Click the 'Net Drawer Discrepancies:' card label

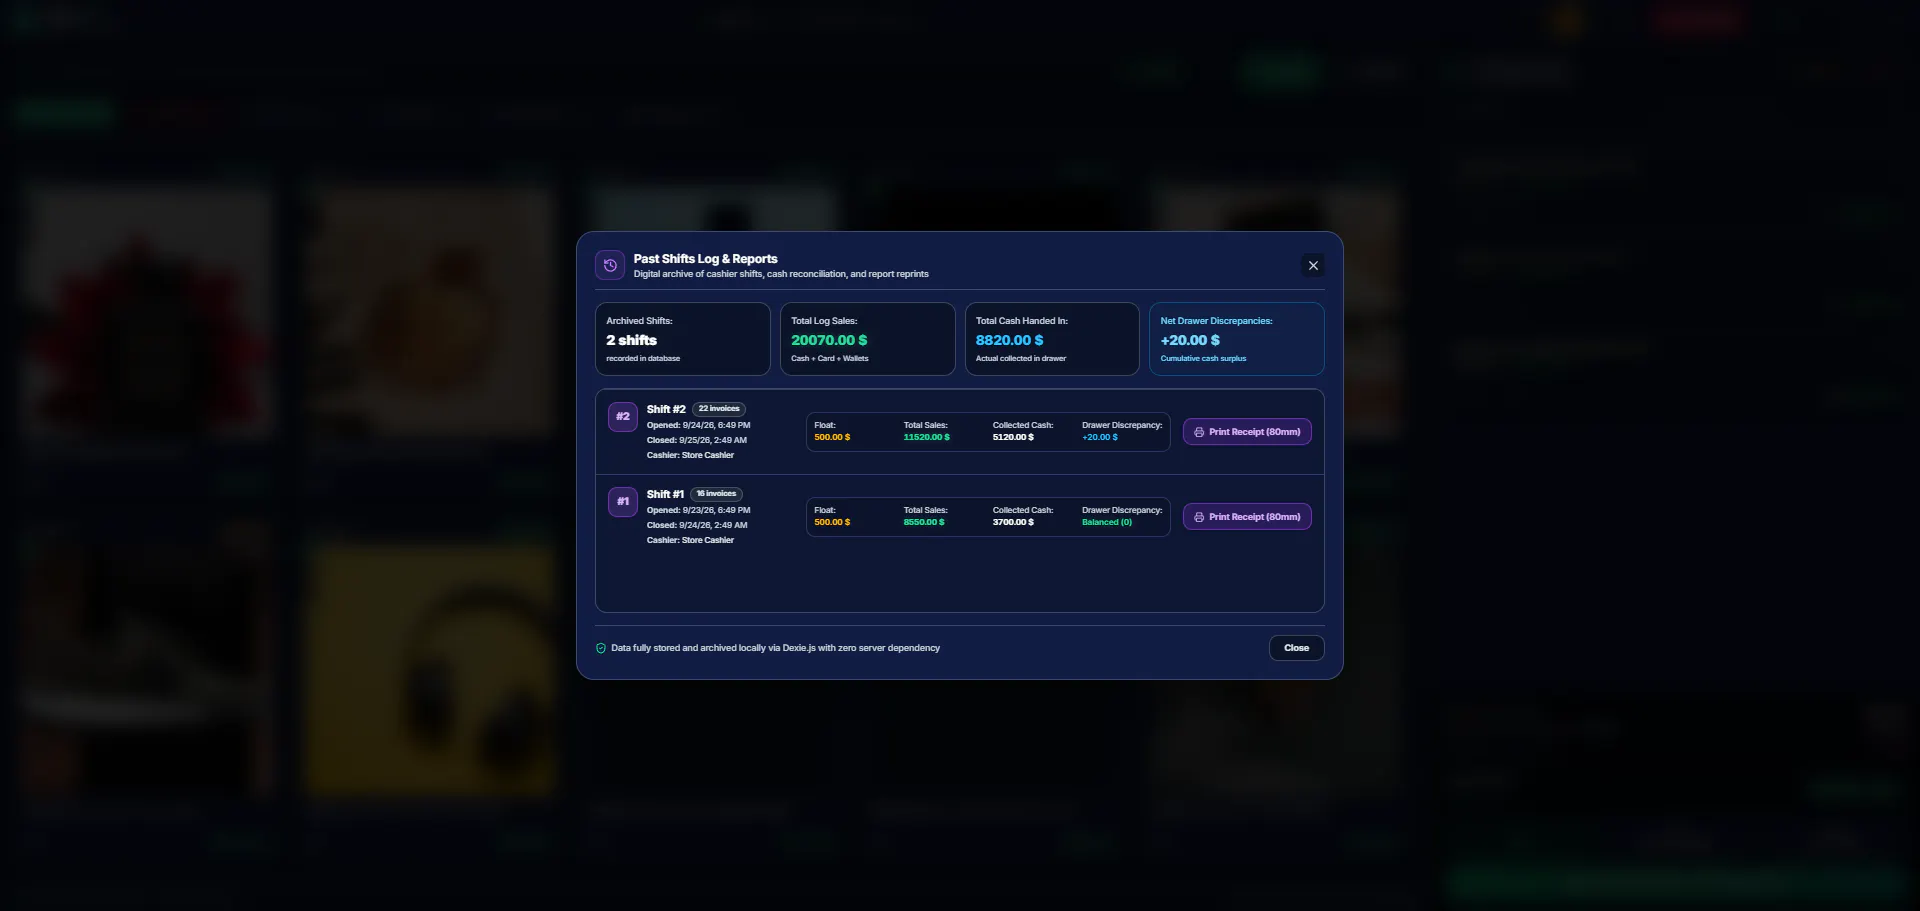point(1216,321)
